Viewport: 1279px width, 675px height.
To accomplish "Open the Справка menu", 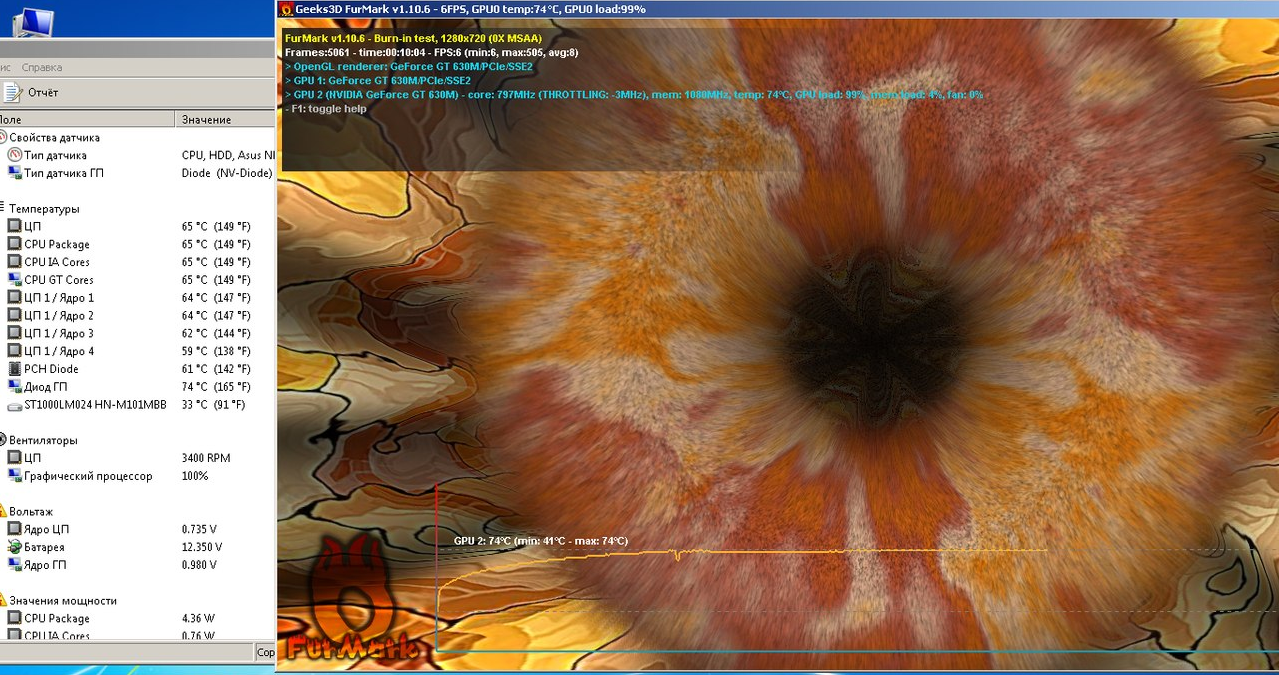I will [42, 67].
